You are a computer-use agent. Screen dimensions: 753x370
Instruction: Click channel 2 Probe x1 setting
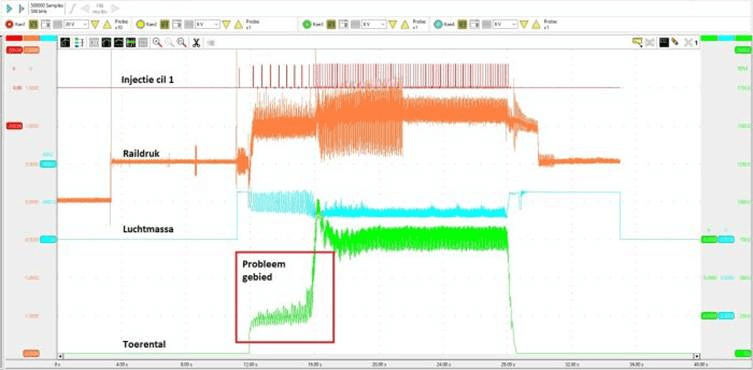point(252,24)
